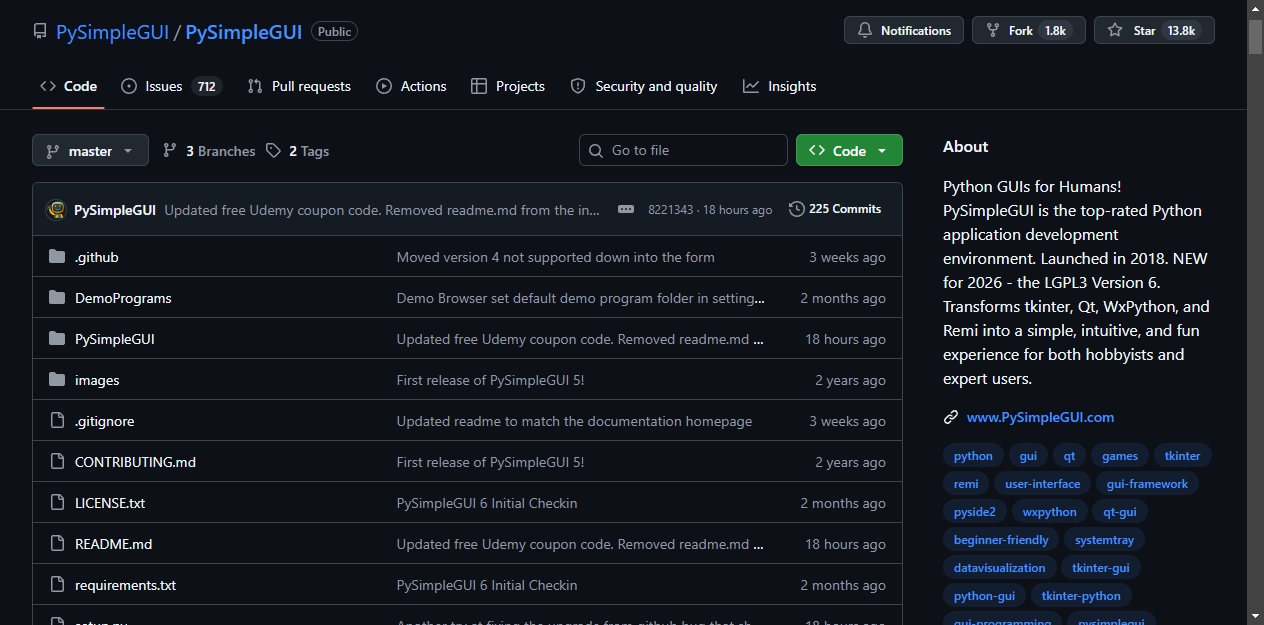Click the git branch icon on master button

[x=53, y=151]
